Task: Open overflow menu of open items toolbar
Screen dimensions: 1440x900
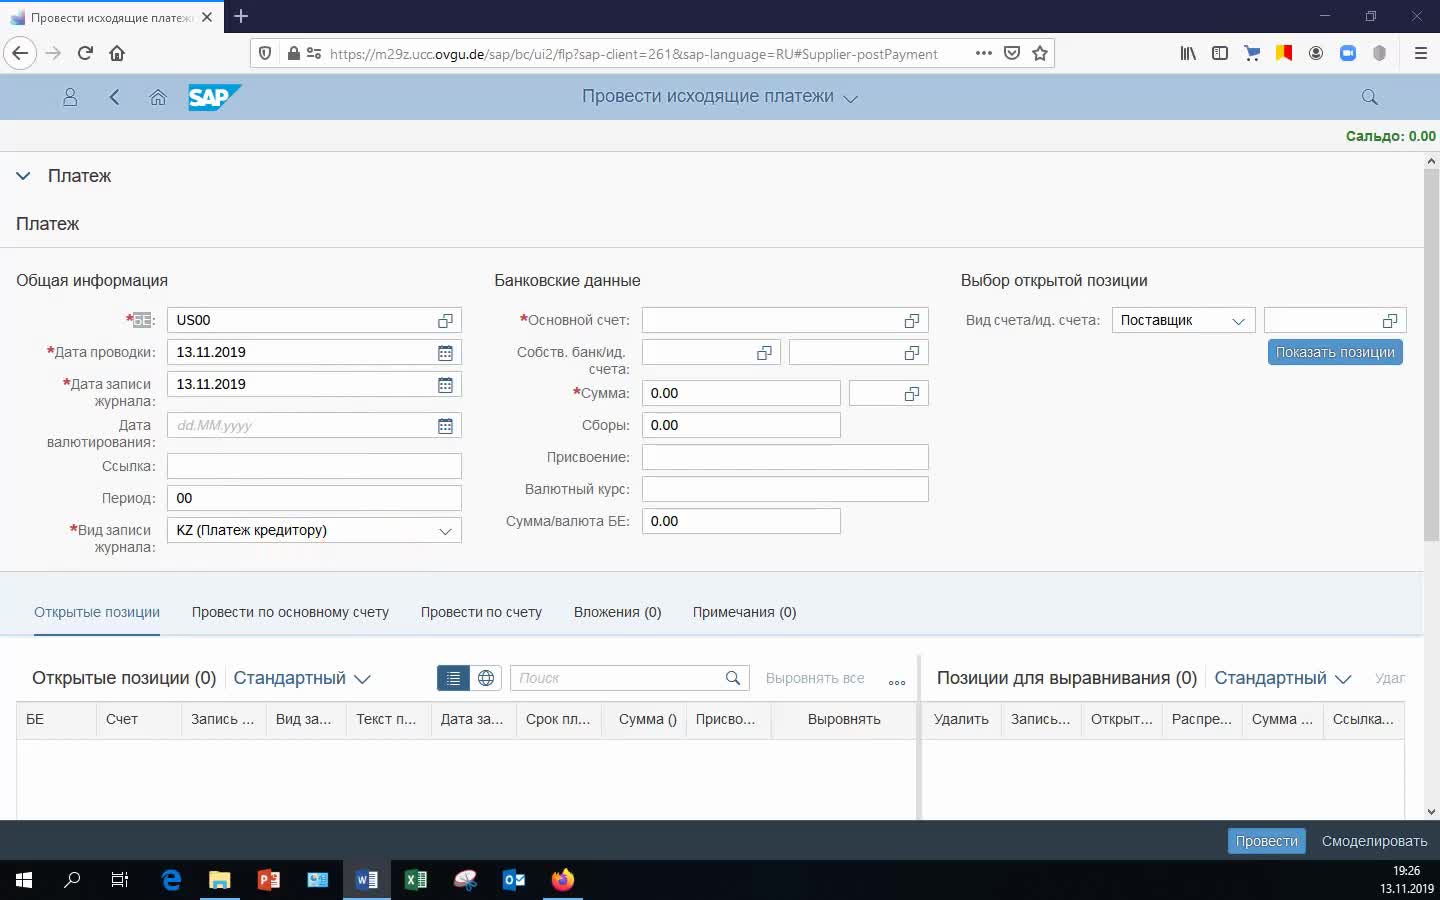Action: pos(897,682)
